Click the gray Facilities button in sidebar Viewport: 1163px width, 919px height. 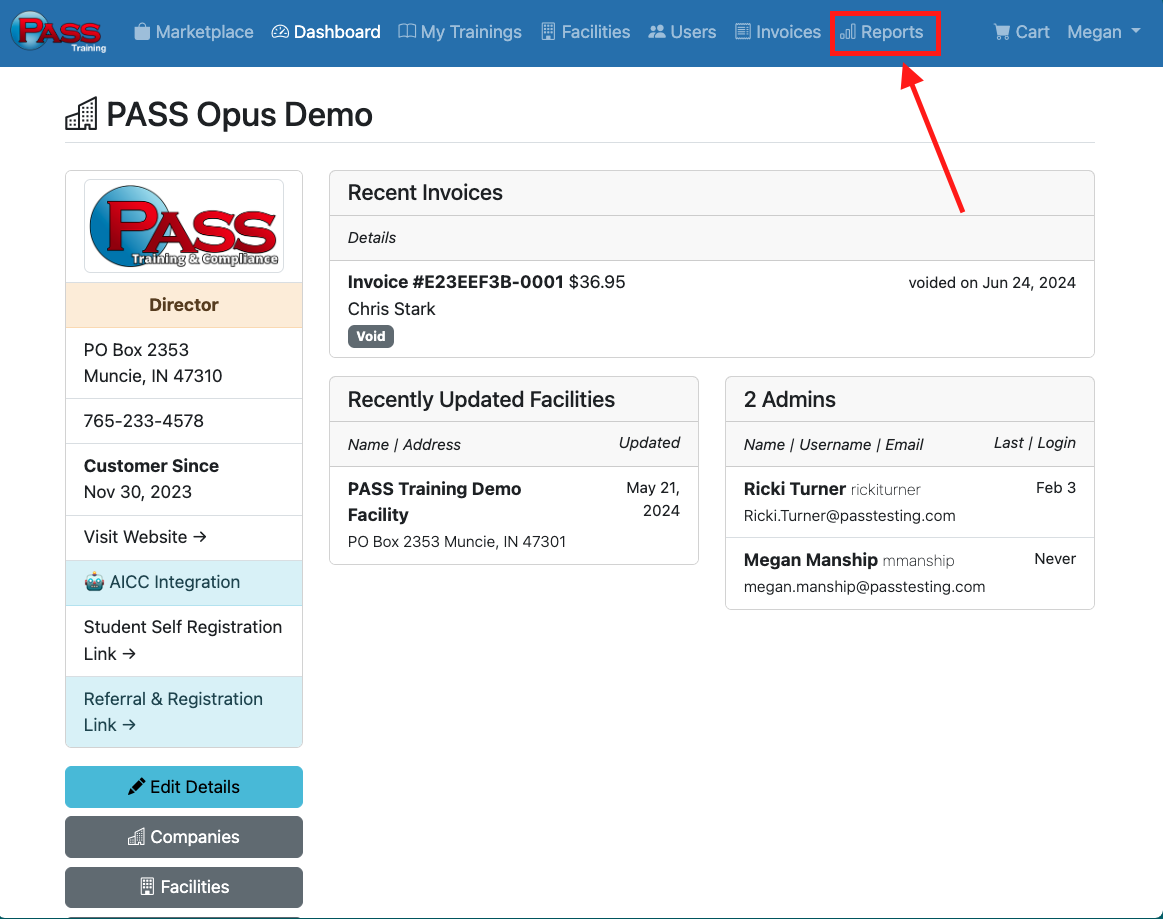184,887
